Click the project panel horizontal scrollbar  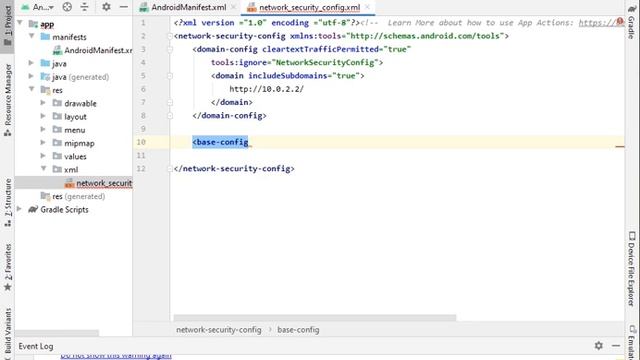(57, 333)
